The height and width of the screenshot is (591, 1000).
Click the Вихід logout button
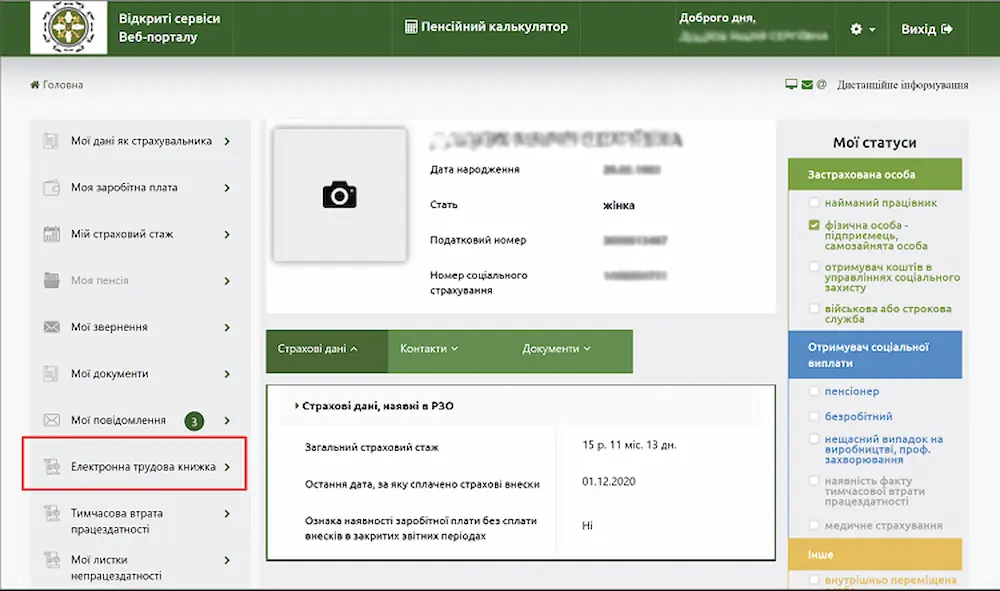[x=926, y=29]
